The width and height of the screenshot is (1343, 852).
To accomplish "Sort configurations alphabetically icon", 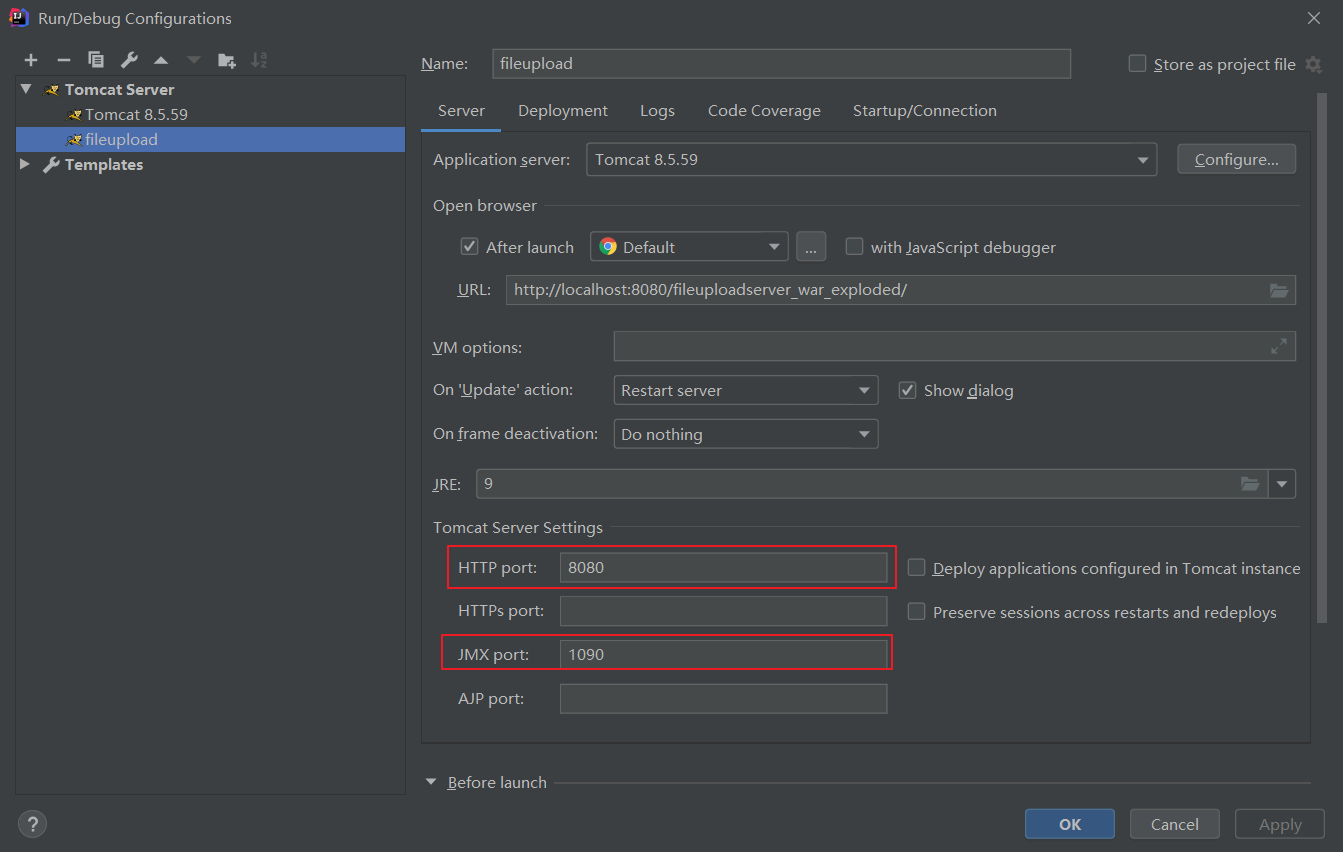I will [259, 60].
